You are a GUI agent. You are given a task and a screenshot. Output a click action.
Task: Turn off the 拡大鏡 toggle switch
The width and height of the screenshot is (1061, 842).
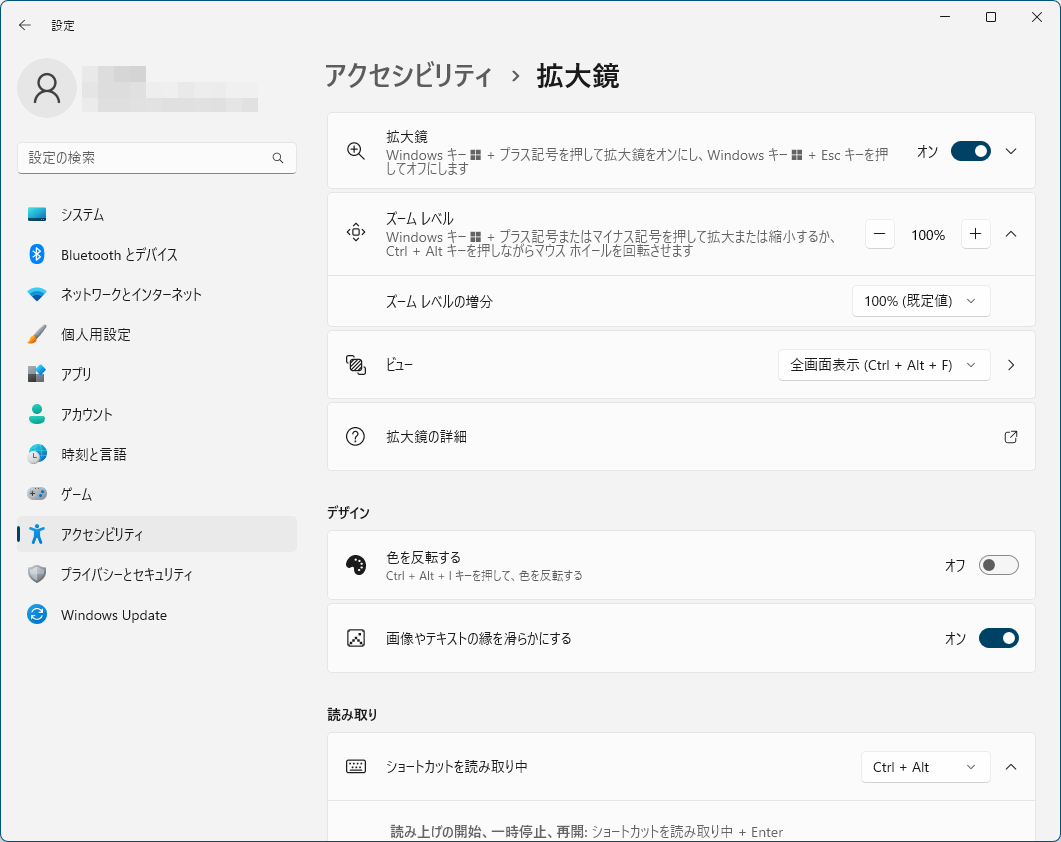tap(970, 151)
